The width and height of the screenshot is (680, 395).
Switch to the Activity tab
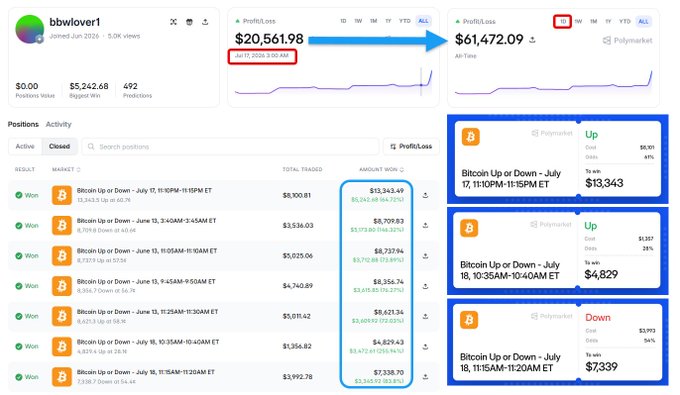point(59,124)
